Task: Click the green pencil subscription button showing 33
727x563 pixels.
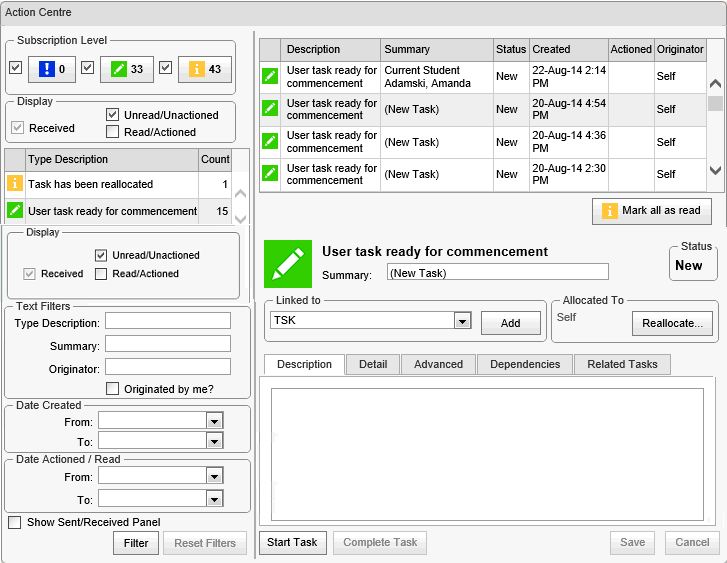Action: [127, 69]
